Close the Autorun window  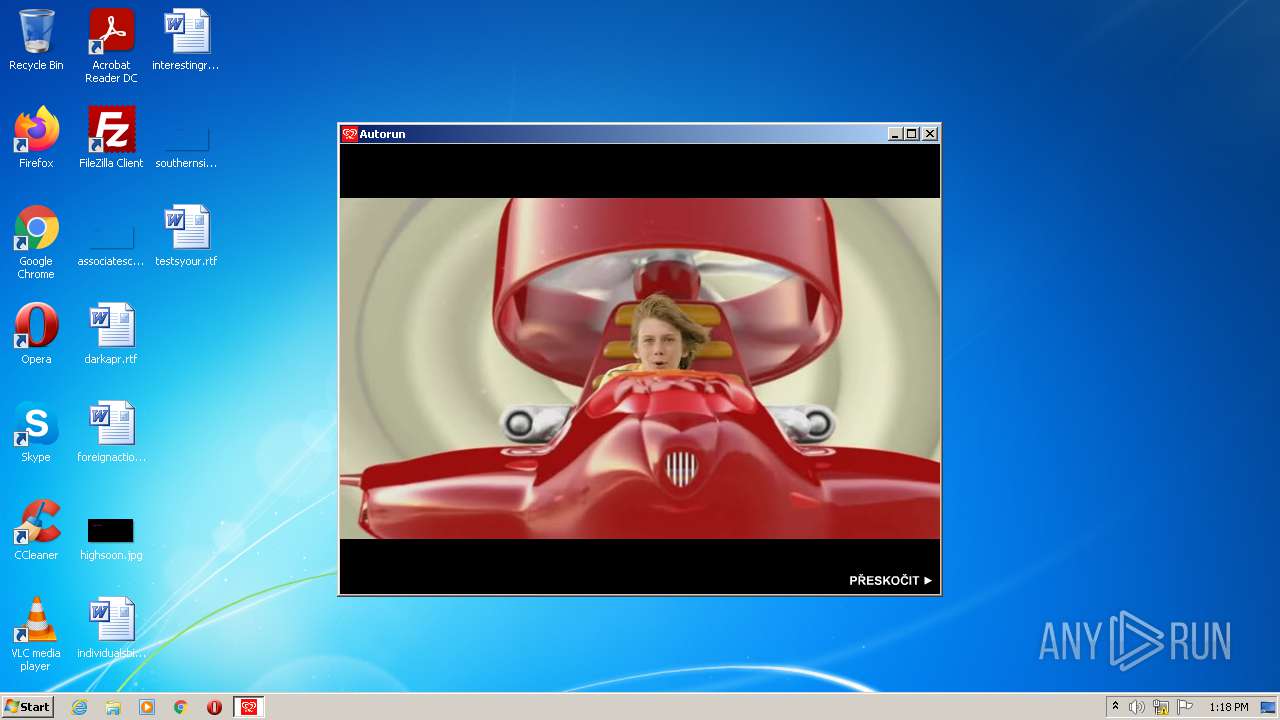[930, 134]
